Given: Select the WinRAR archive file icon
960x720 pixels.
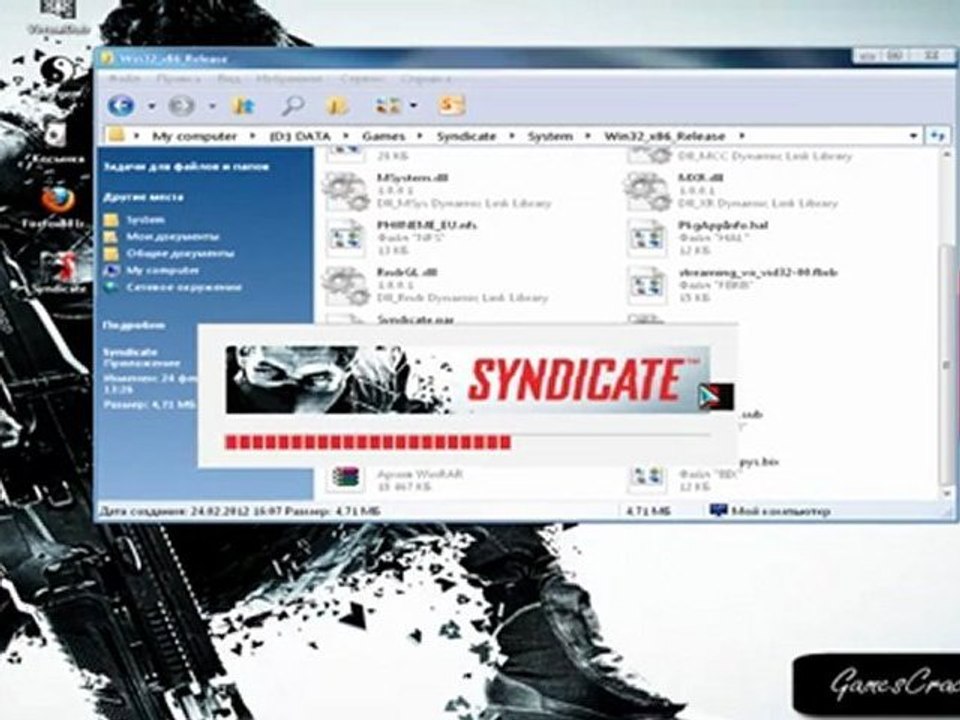Looking at the screenshot, I should tap(346, 479).
